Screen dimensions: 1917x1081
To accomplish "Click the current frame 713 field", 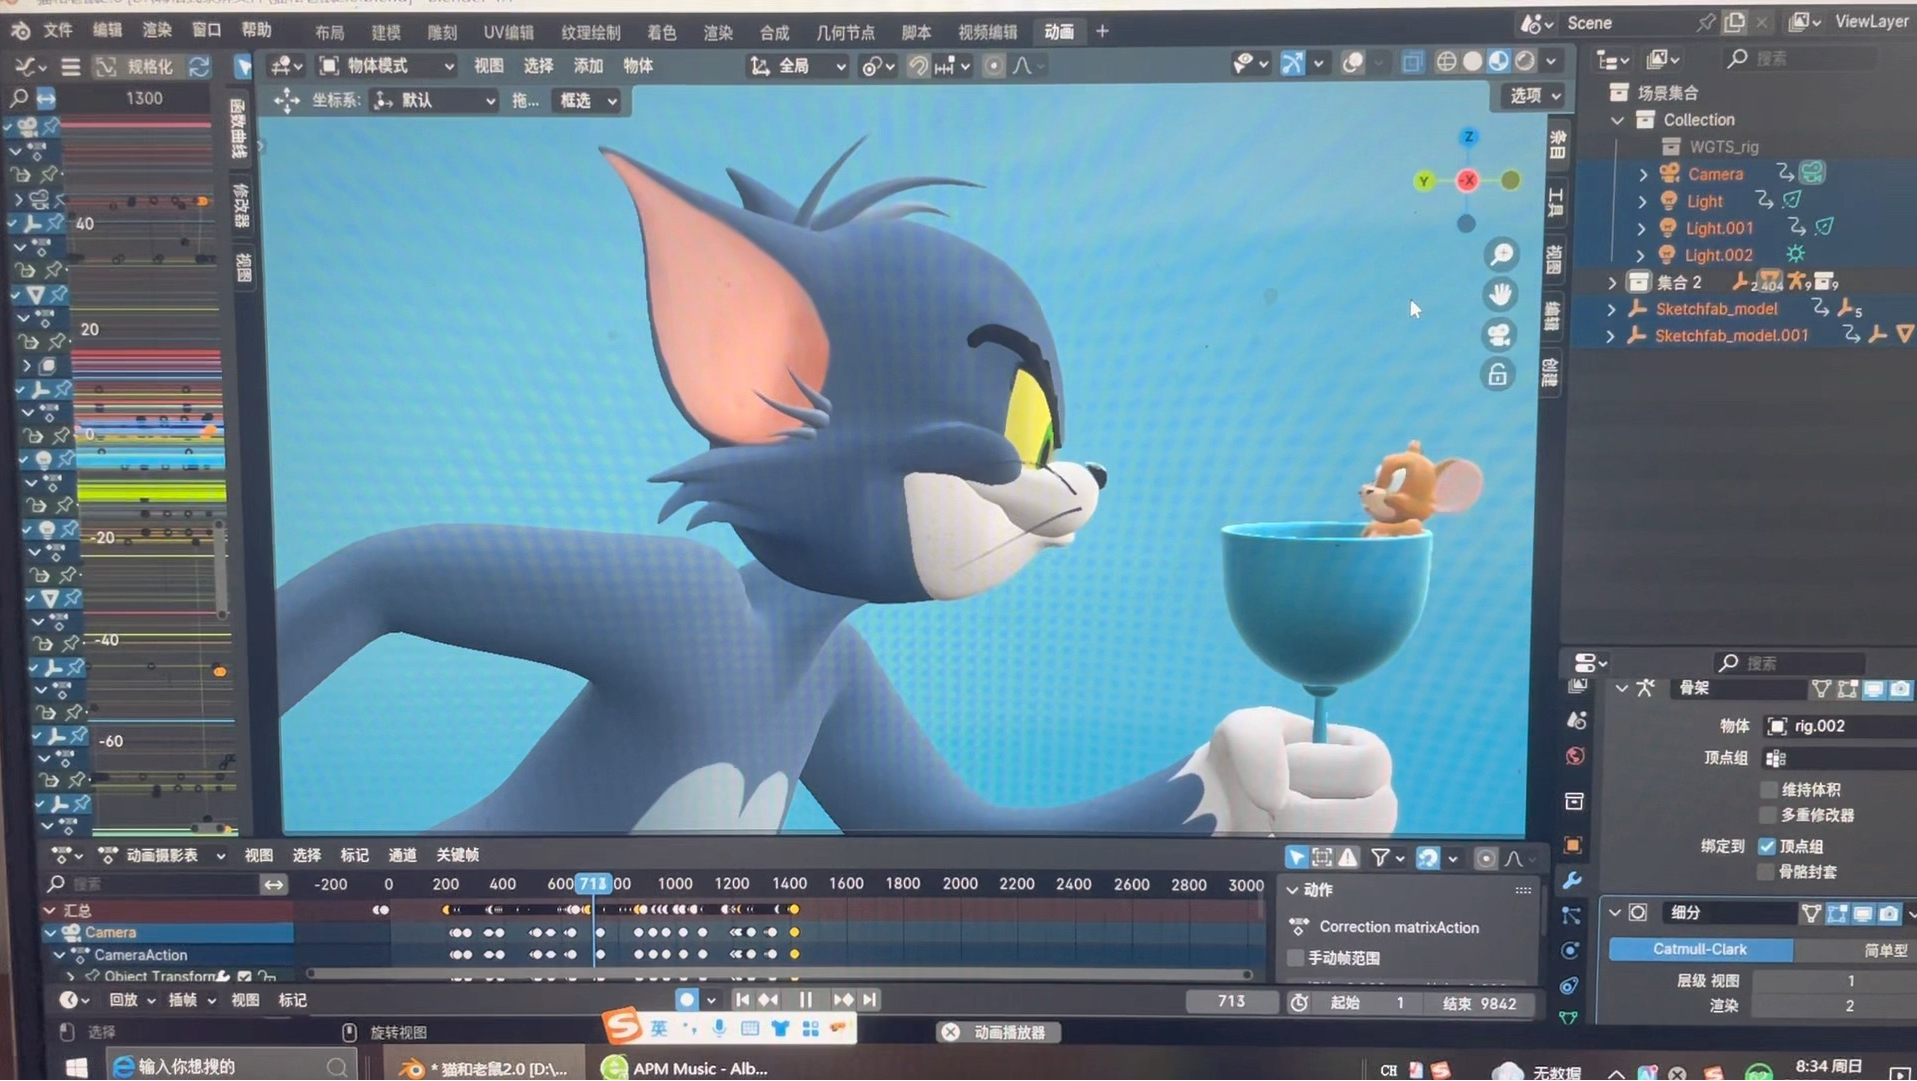I will click(1231, 1002).
